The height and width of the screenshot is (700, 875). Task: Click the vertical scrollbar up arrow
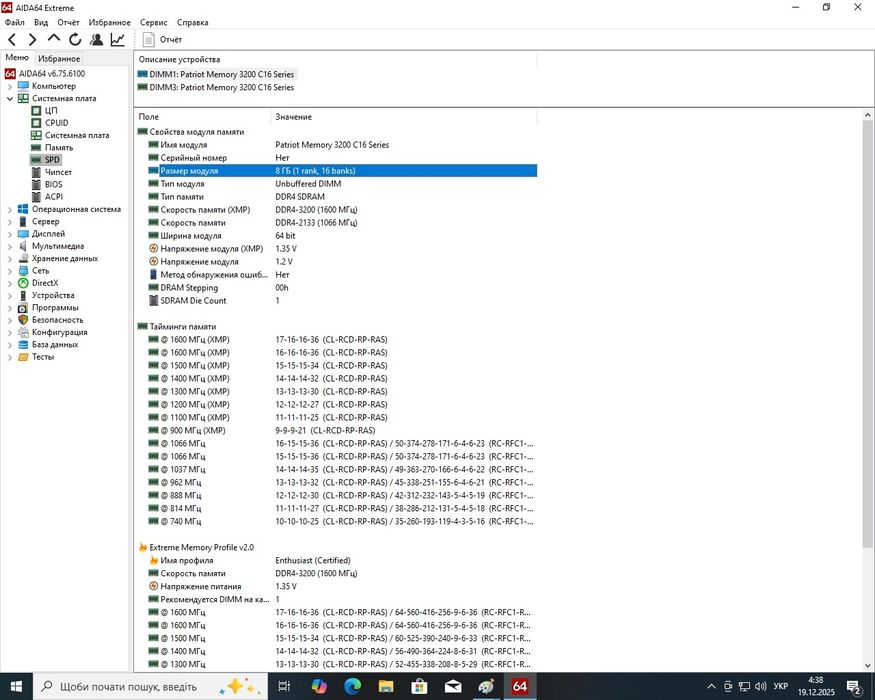pyautogui.click(x=867, y=115)
